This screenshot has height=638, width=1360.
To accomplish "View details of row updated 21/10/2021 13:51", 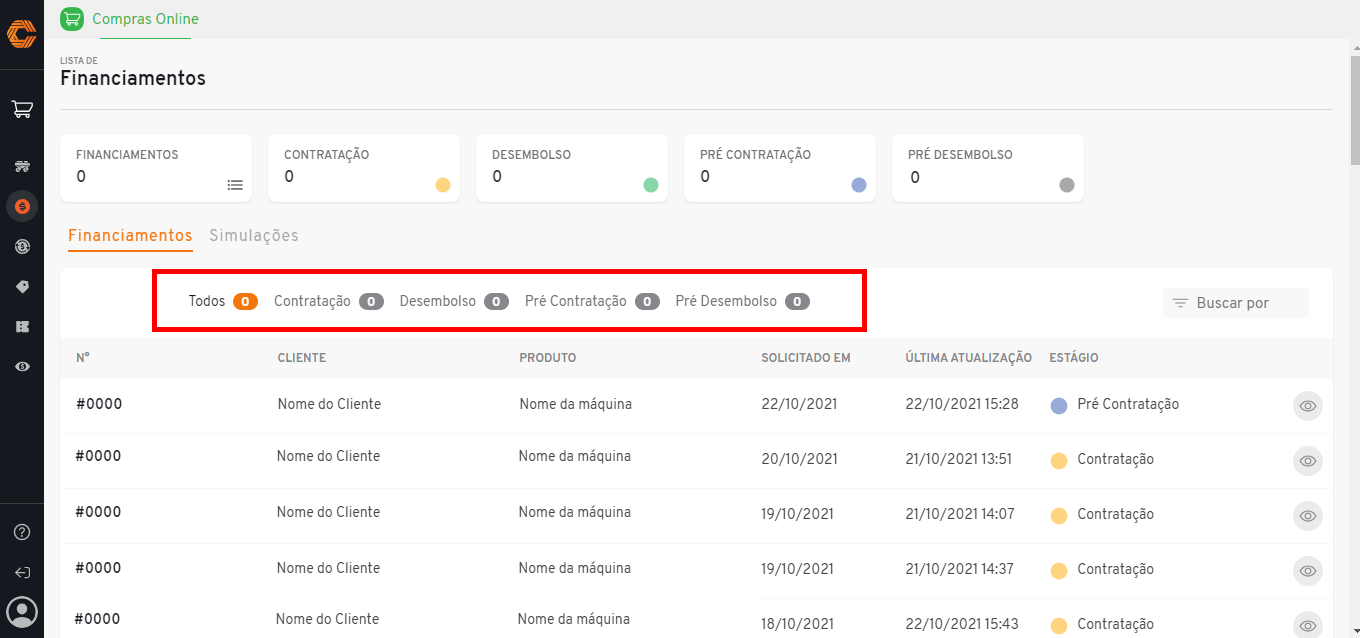I will point(1308,461).
